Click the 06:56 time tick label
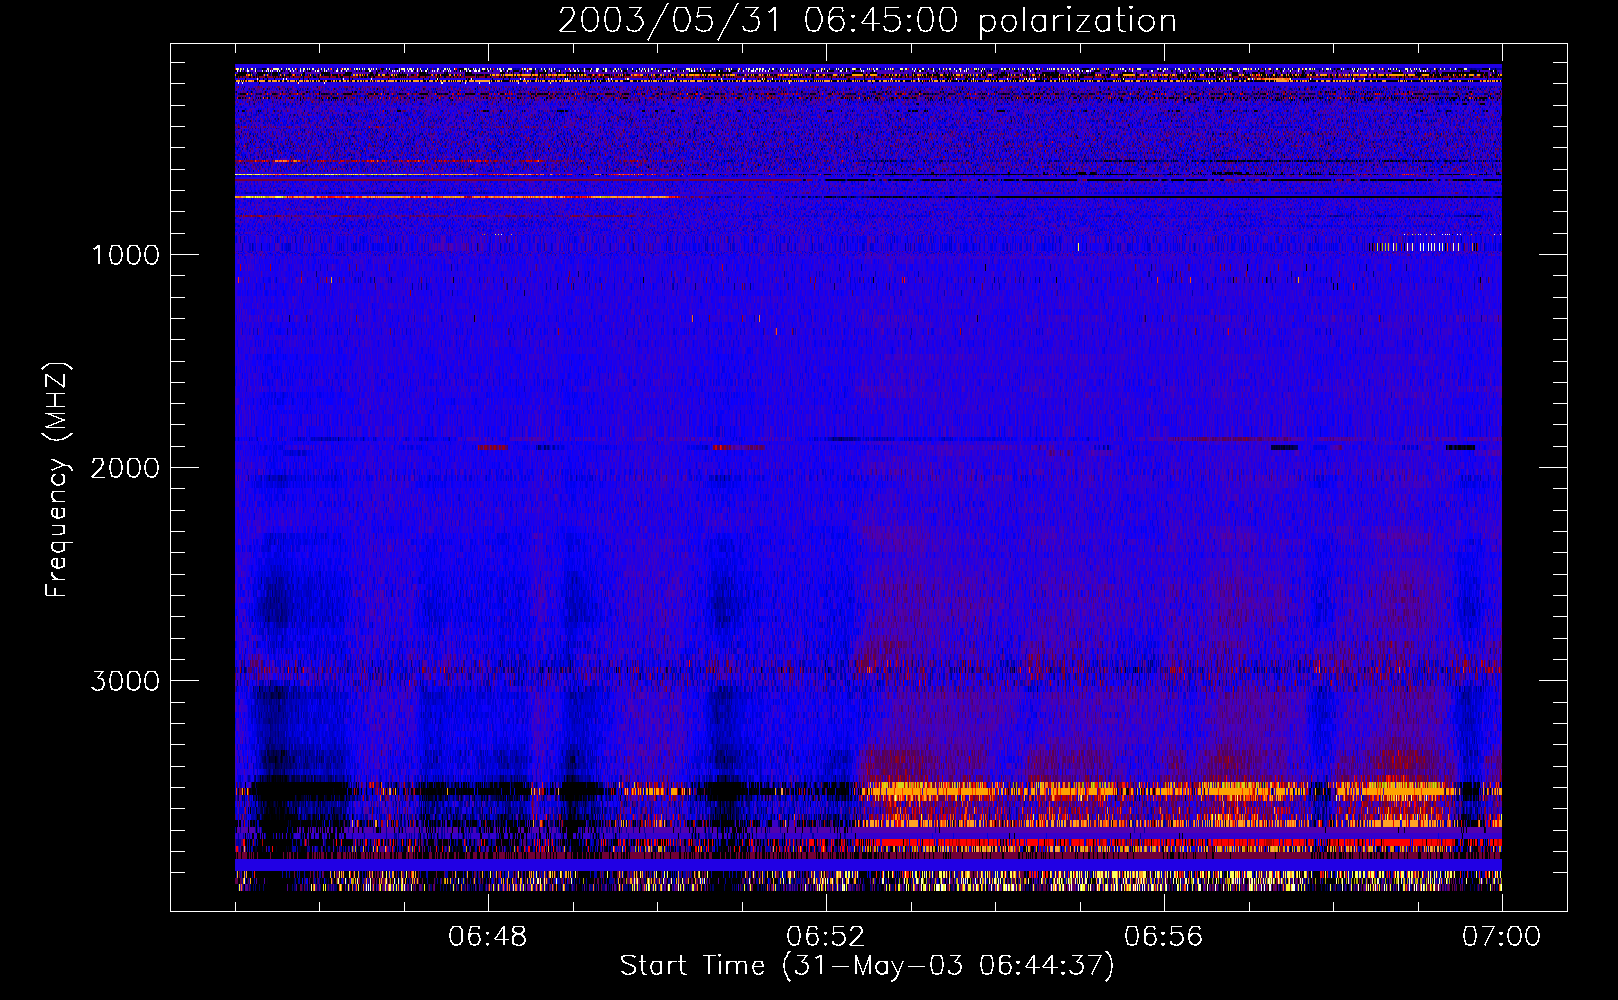This screenshot has height=1000, width=1618. 1164,937
